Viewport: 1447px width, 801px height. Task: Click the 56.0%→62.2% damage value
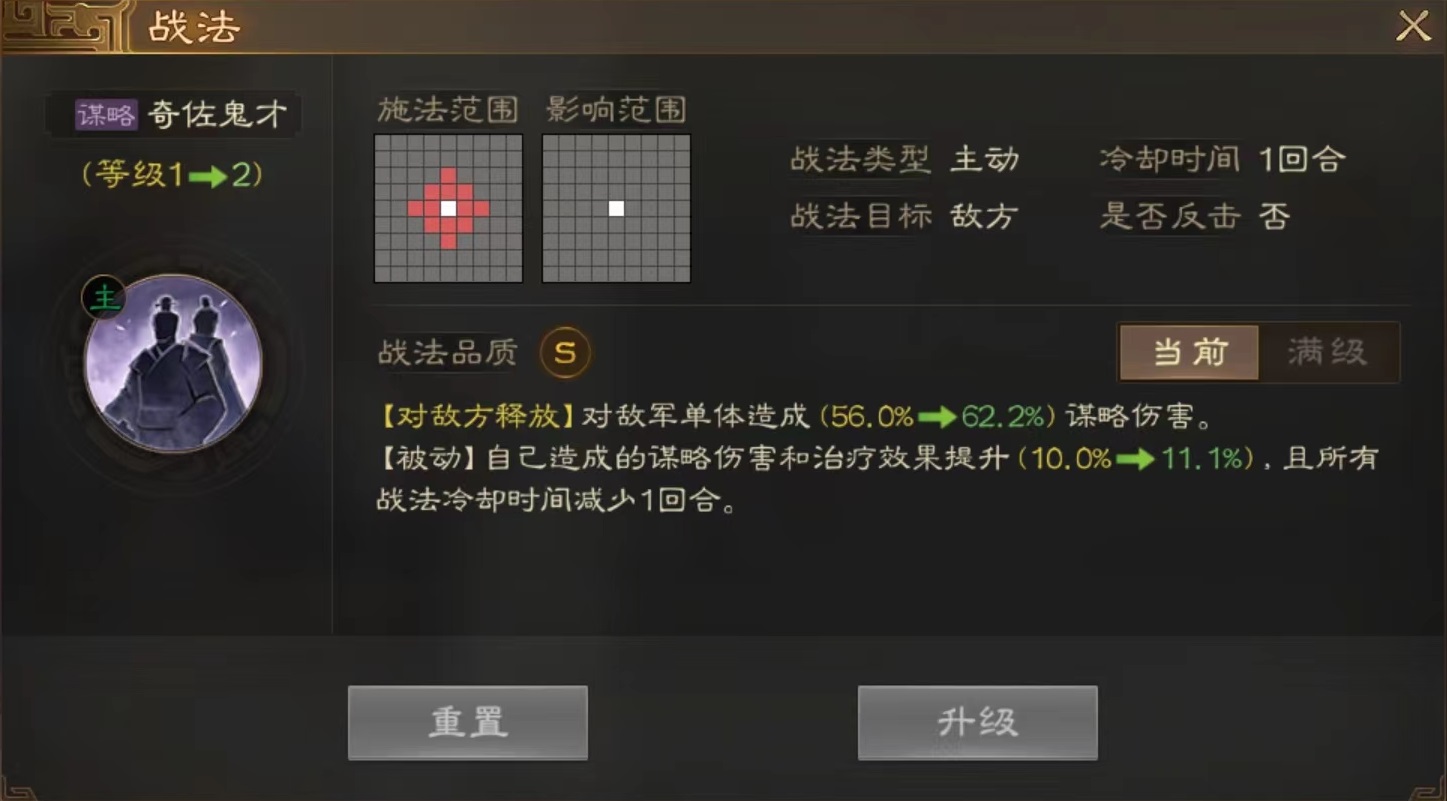pos(937,416)
